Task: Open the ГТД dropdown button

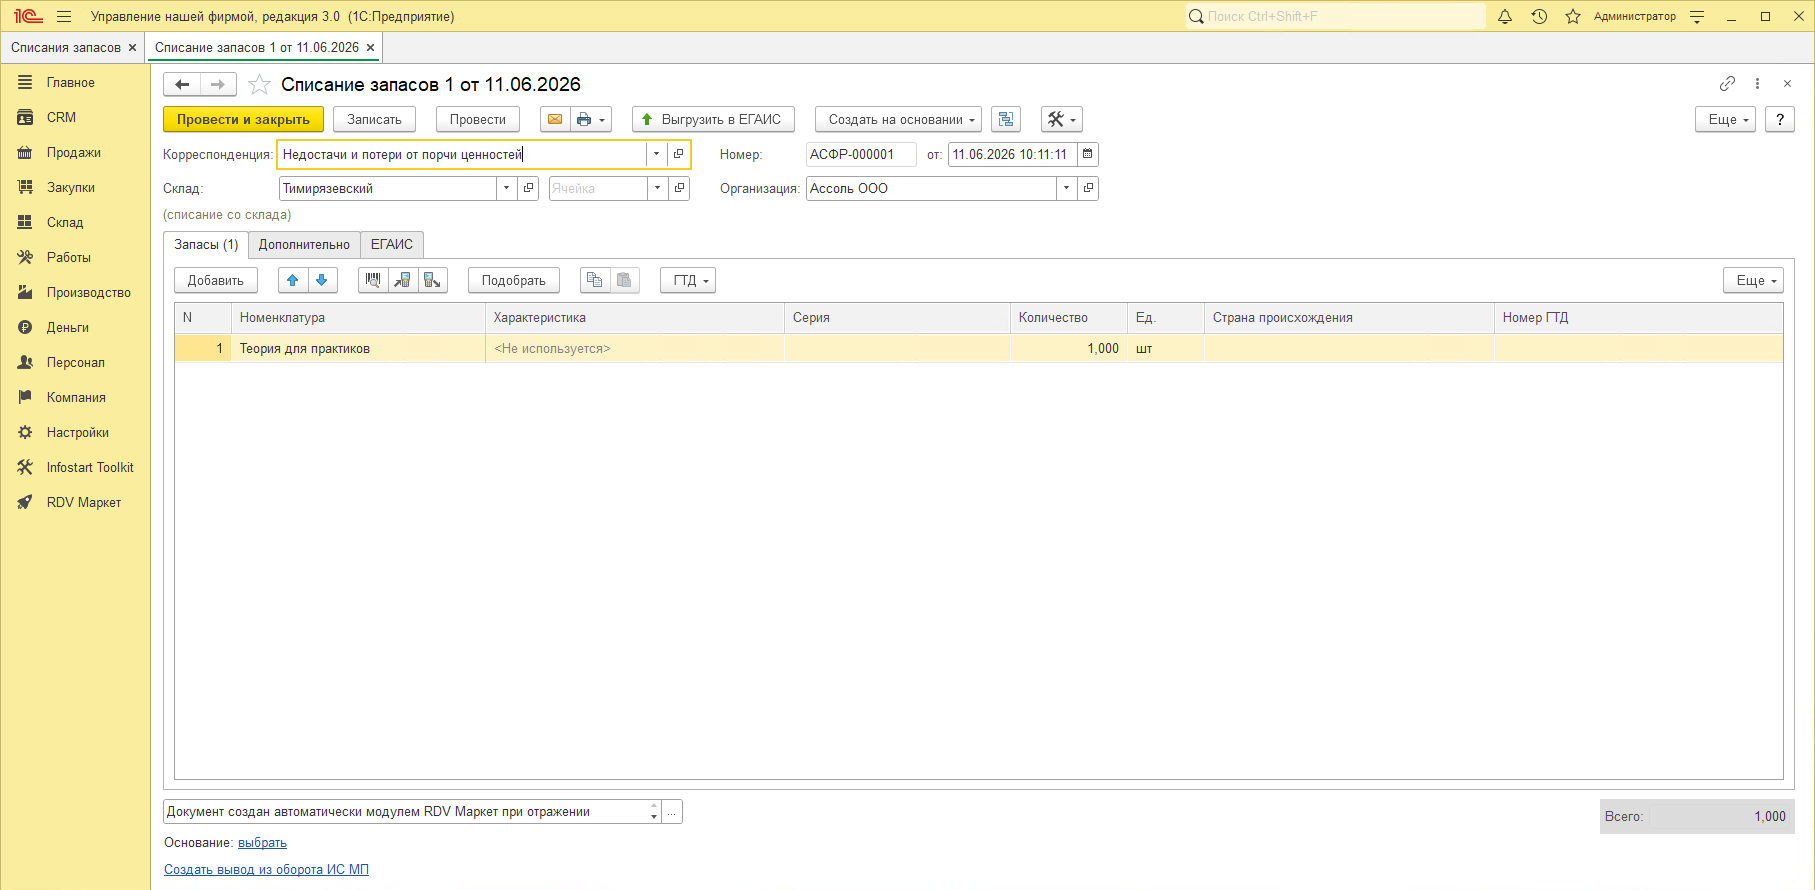Action: pos(688,280)
